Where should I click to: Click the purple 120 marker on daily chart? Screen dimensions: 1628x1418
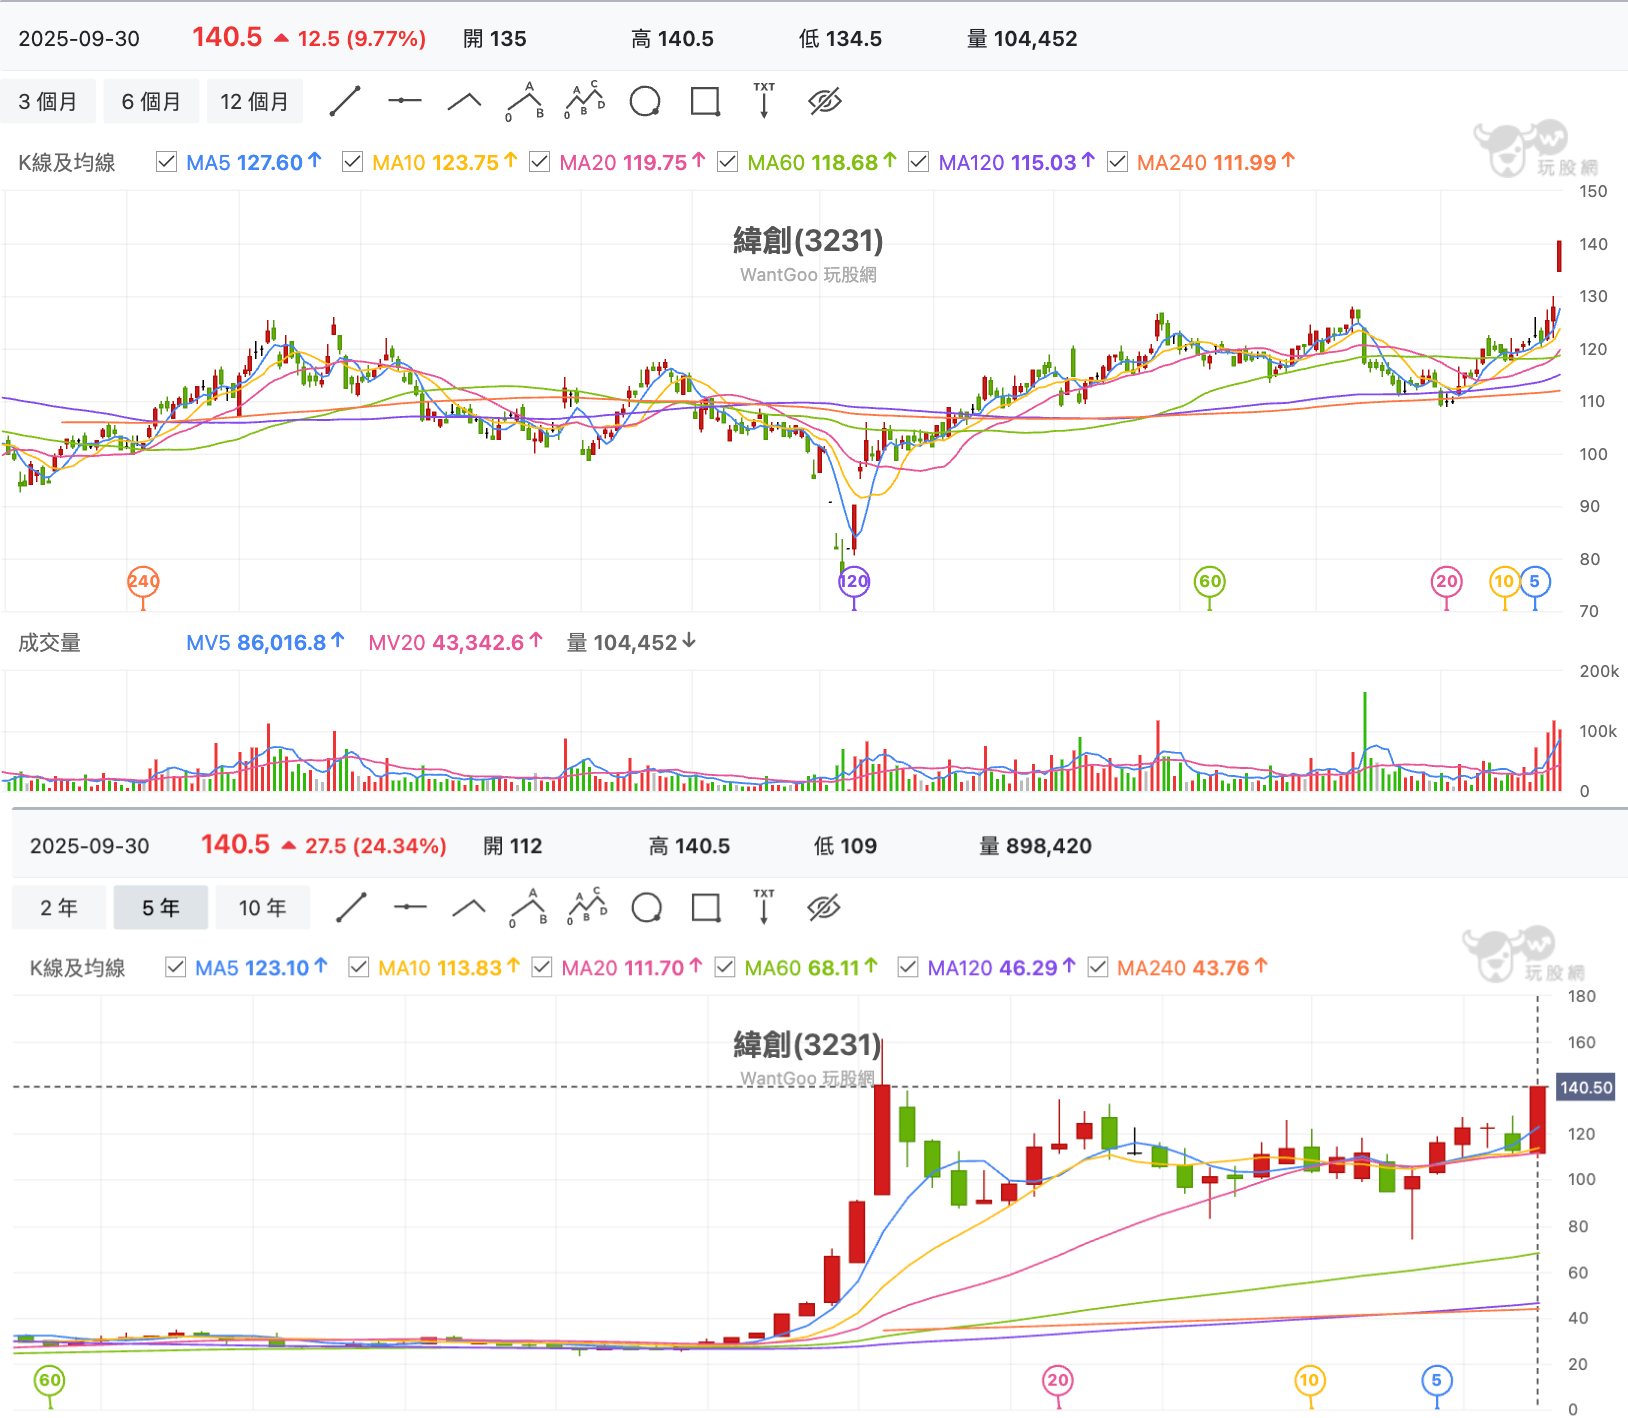pyautogui.click(x=853, y=582)
